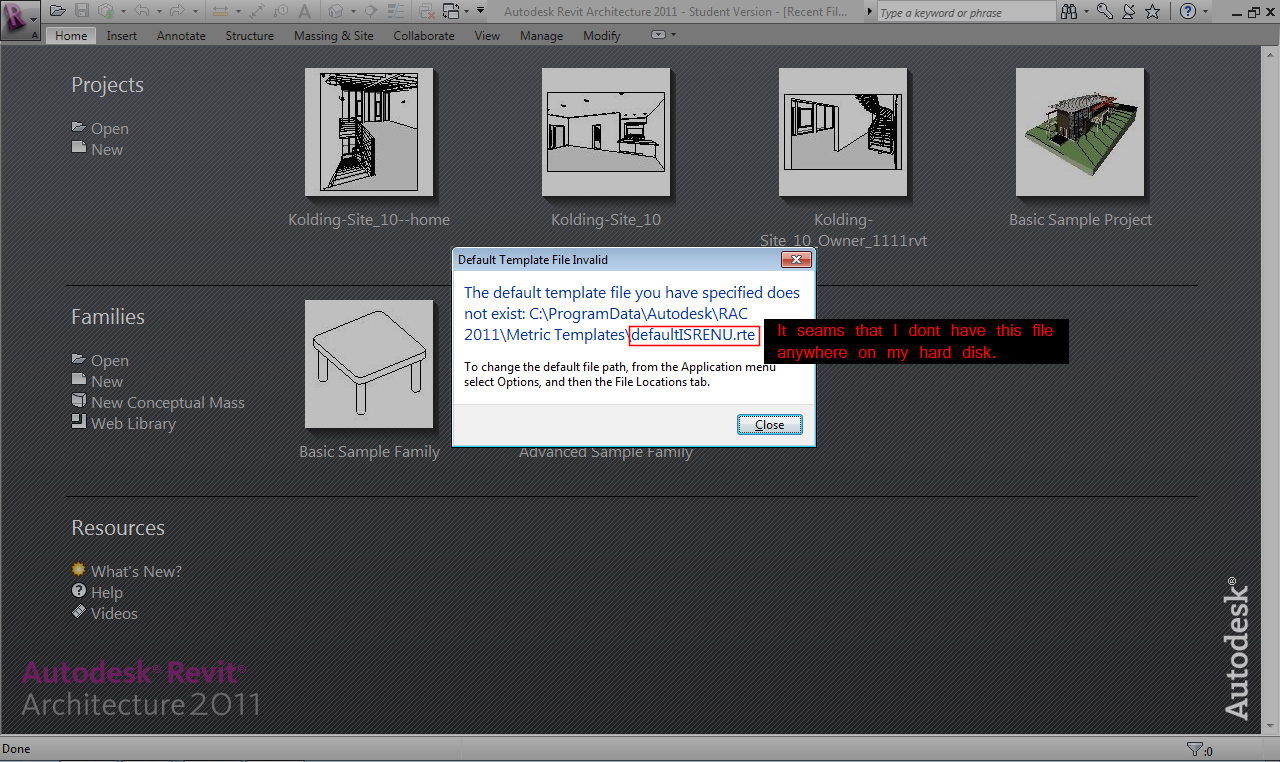The width and height of the screenshot is (1280, 762).
Task: Expand the Synchronize dropdown arrow
Action: 122,11
